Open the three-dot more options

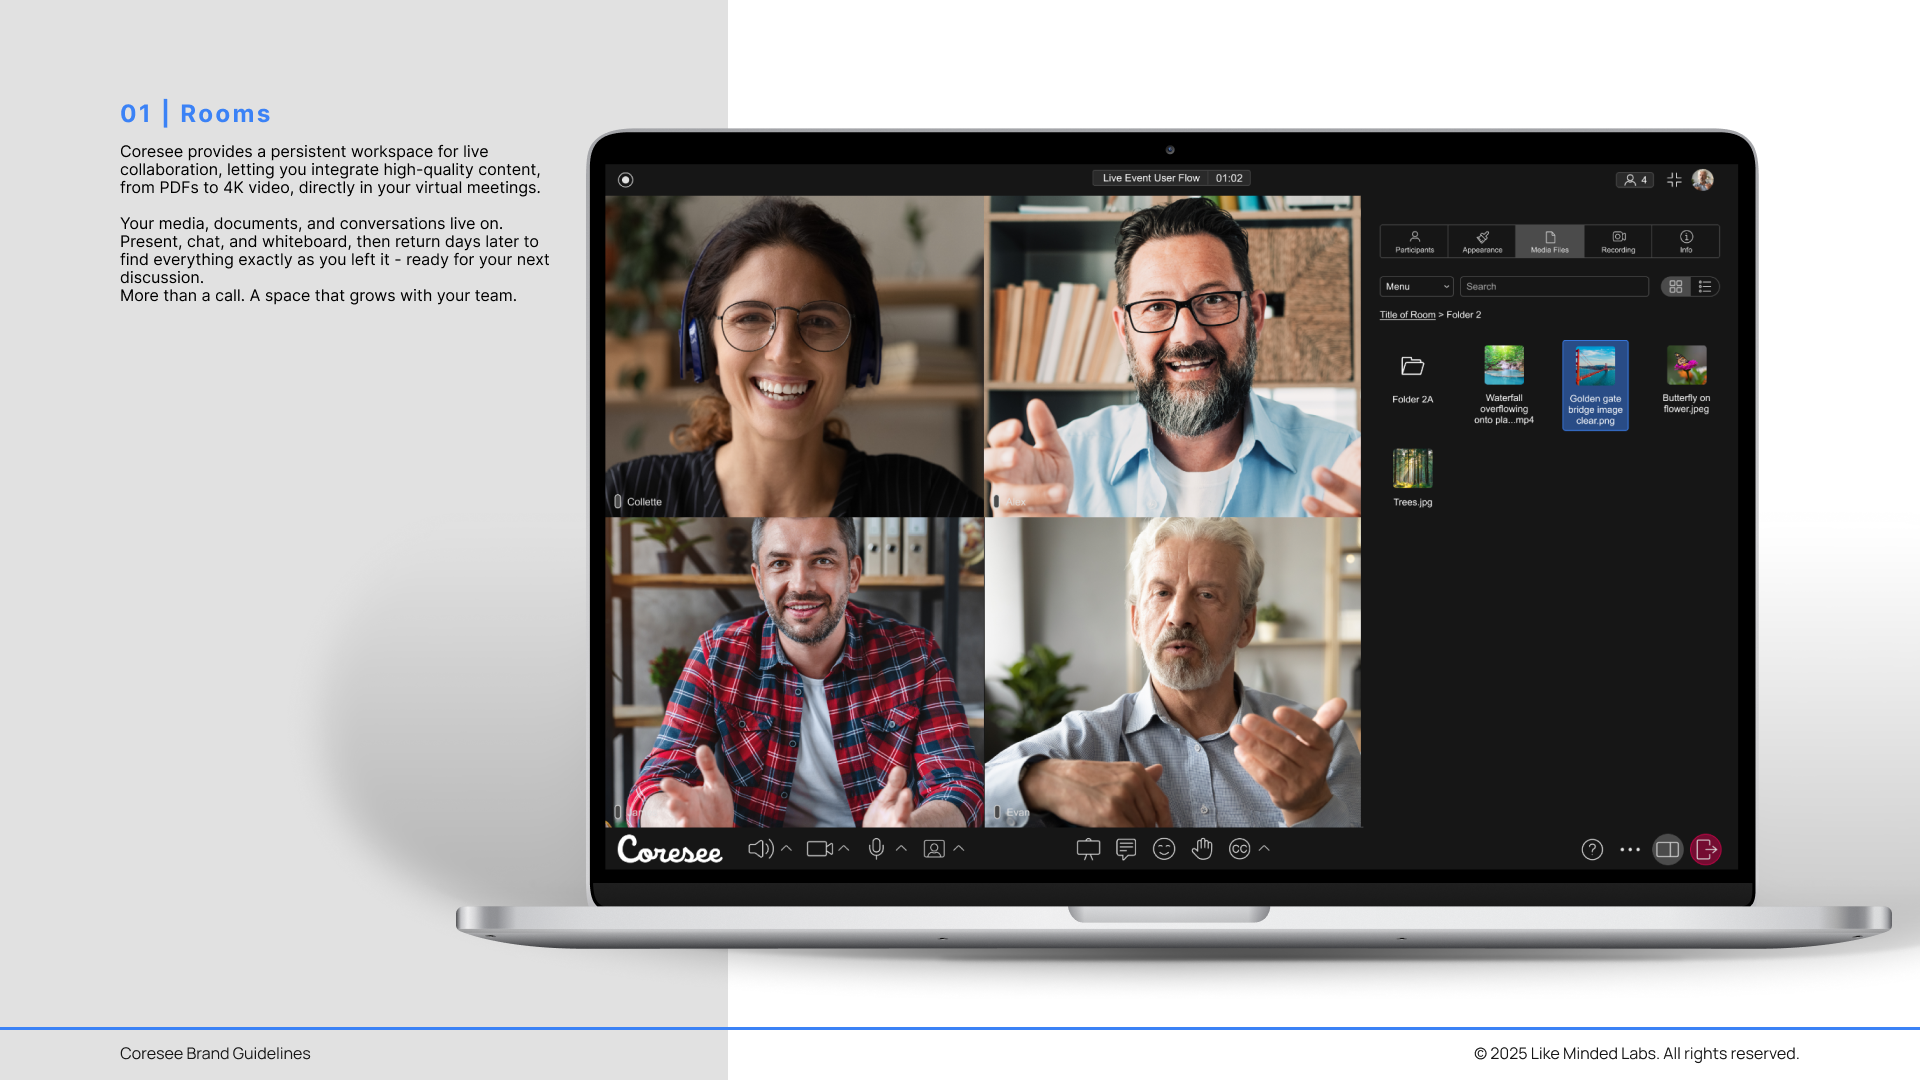pos(1630,850)
